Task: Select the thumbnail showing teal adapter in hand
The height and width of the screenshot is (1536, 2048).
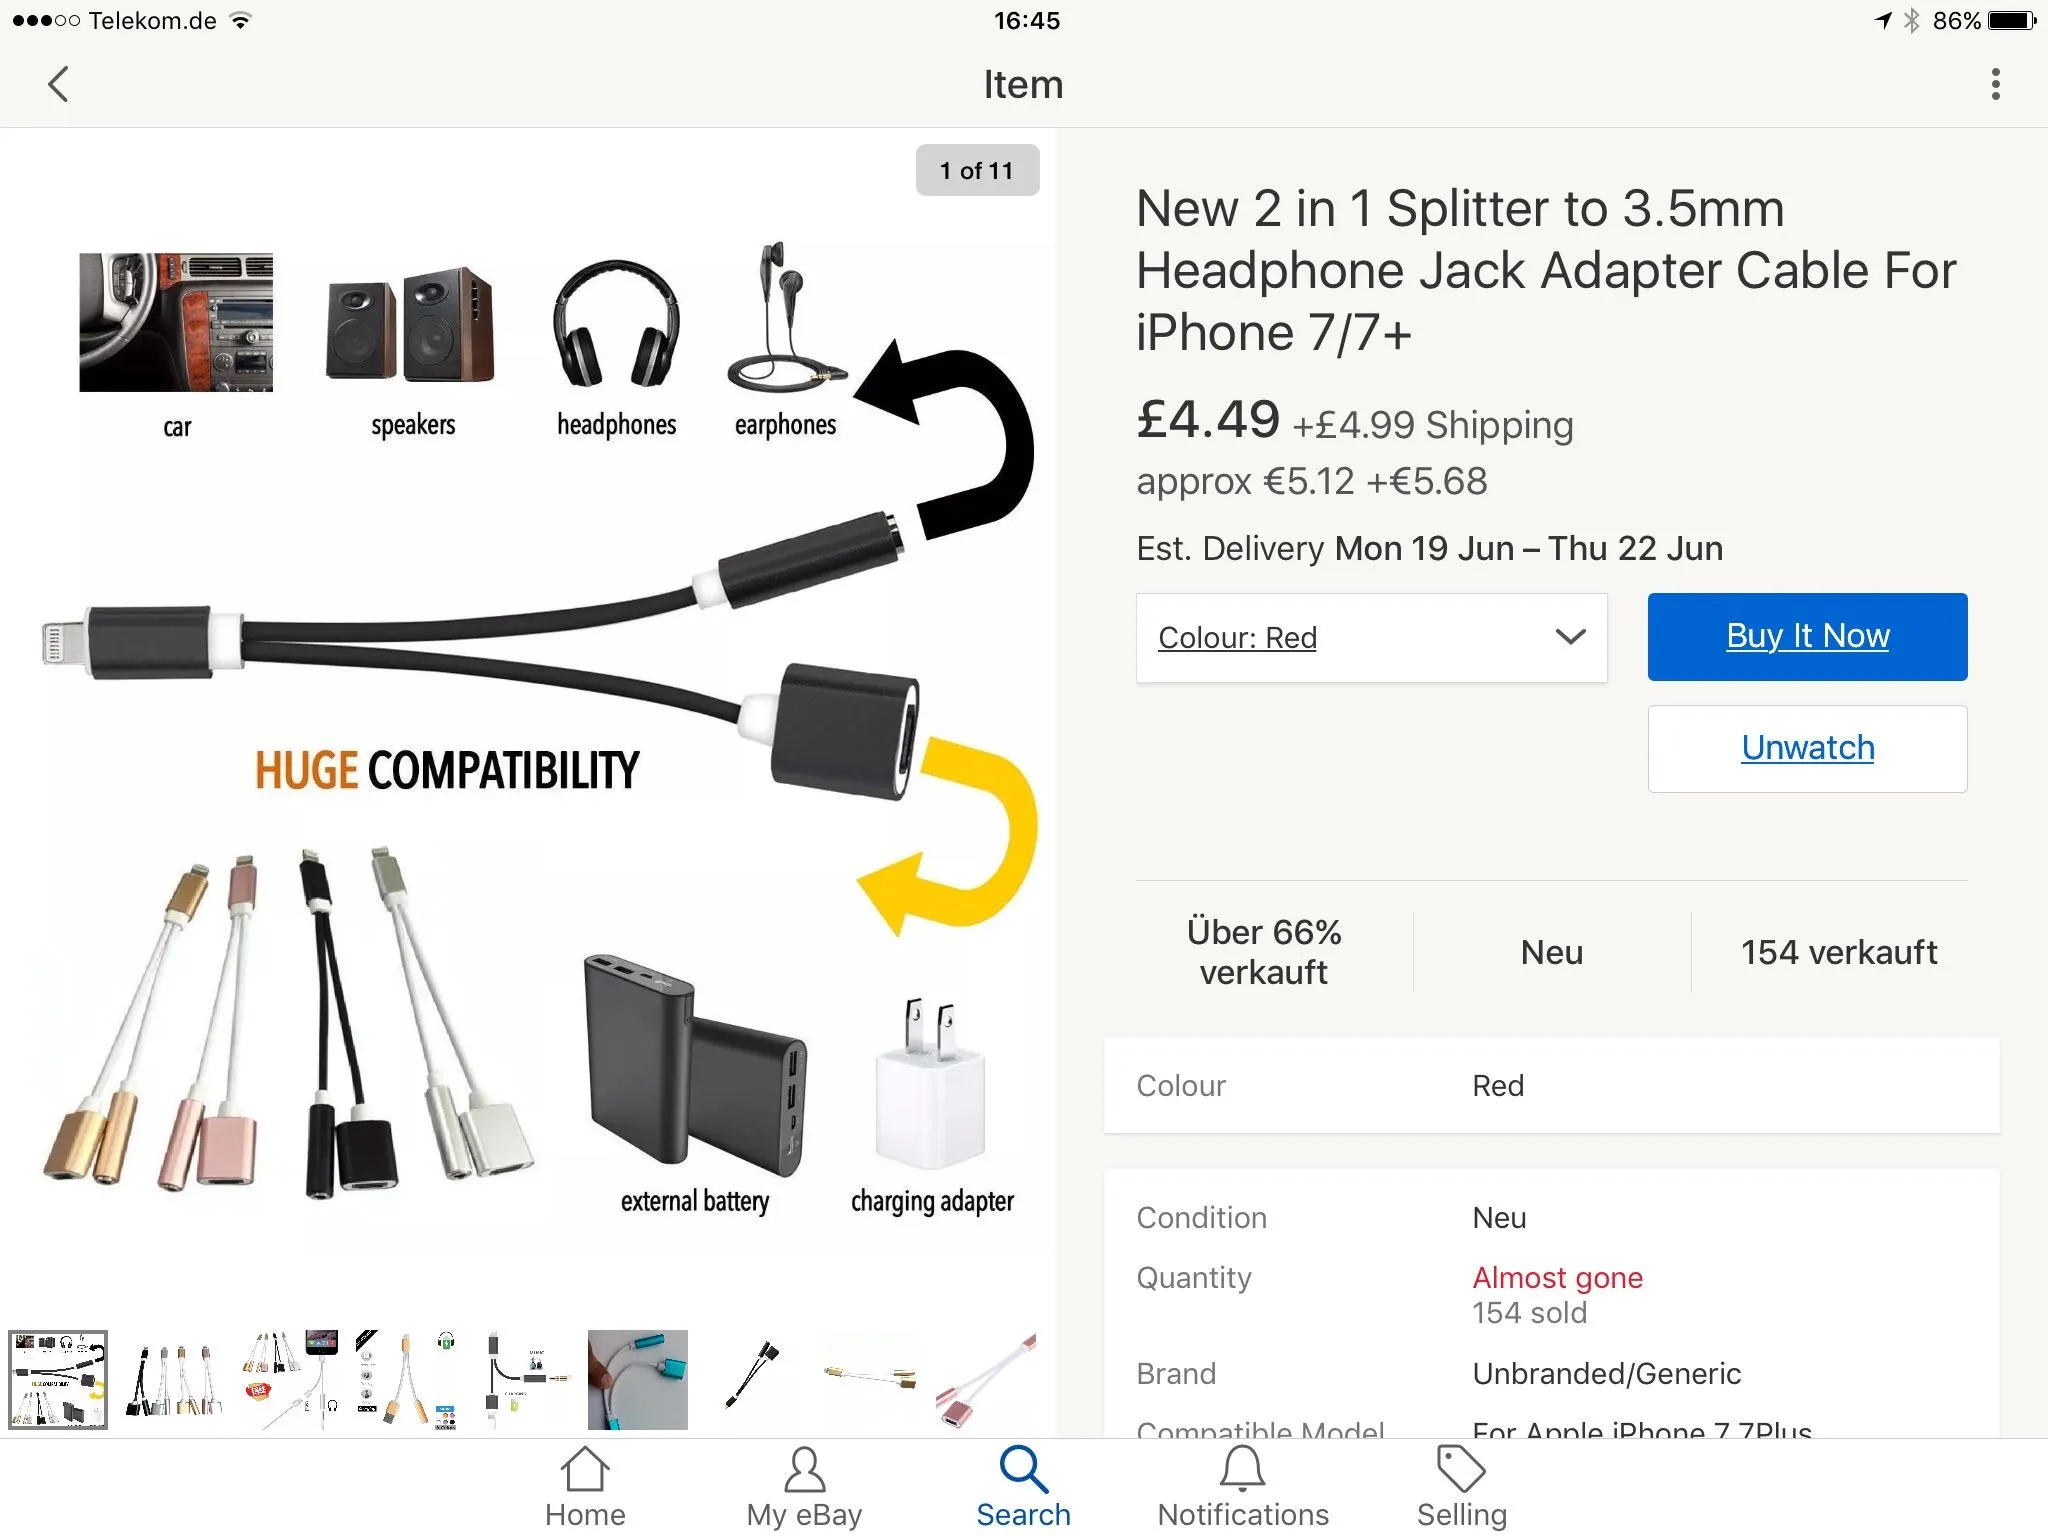Action: 638,1379
